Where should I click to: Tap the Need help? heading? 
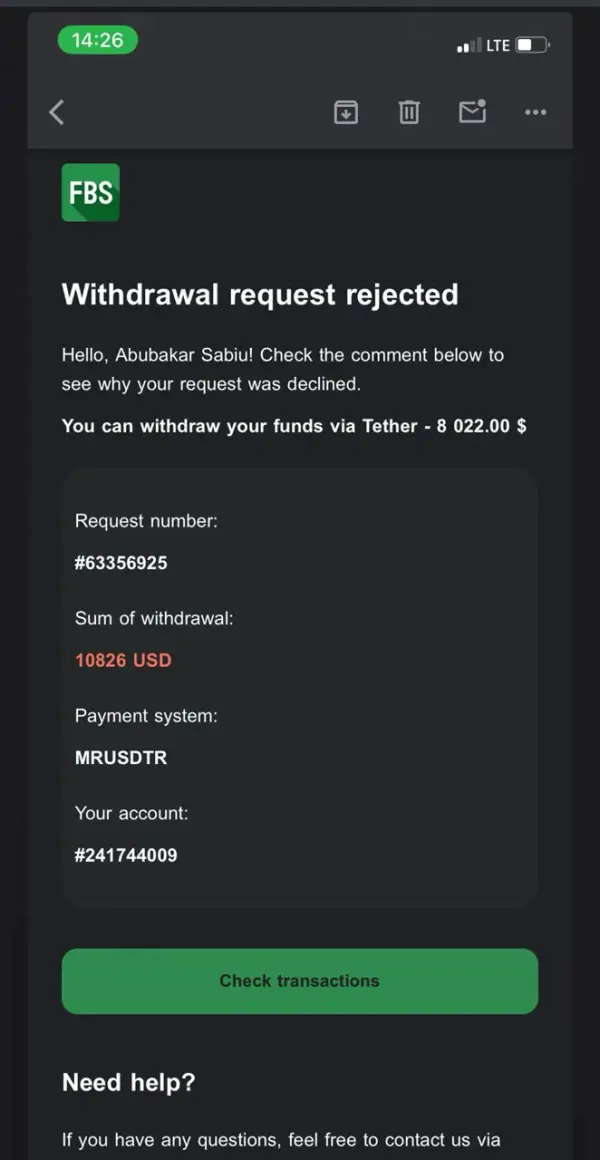(x=129, y=1082)
